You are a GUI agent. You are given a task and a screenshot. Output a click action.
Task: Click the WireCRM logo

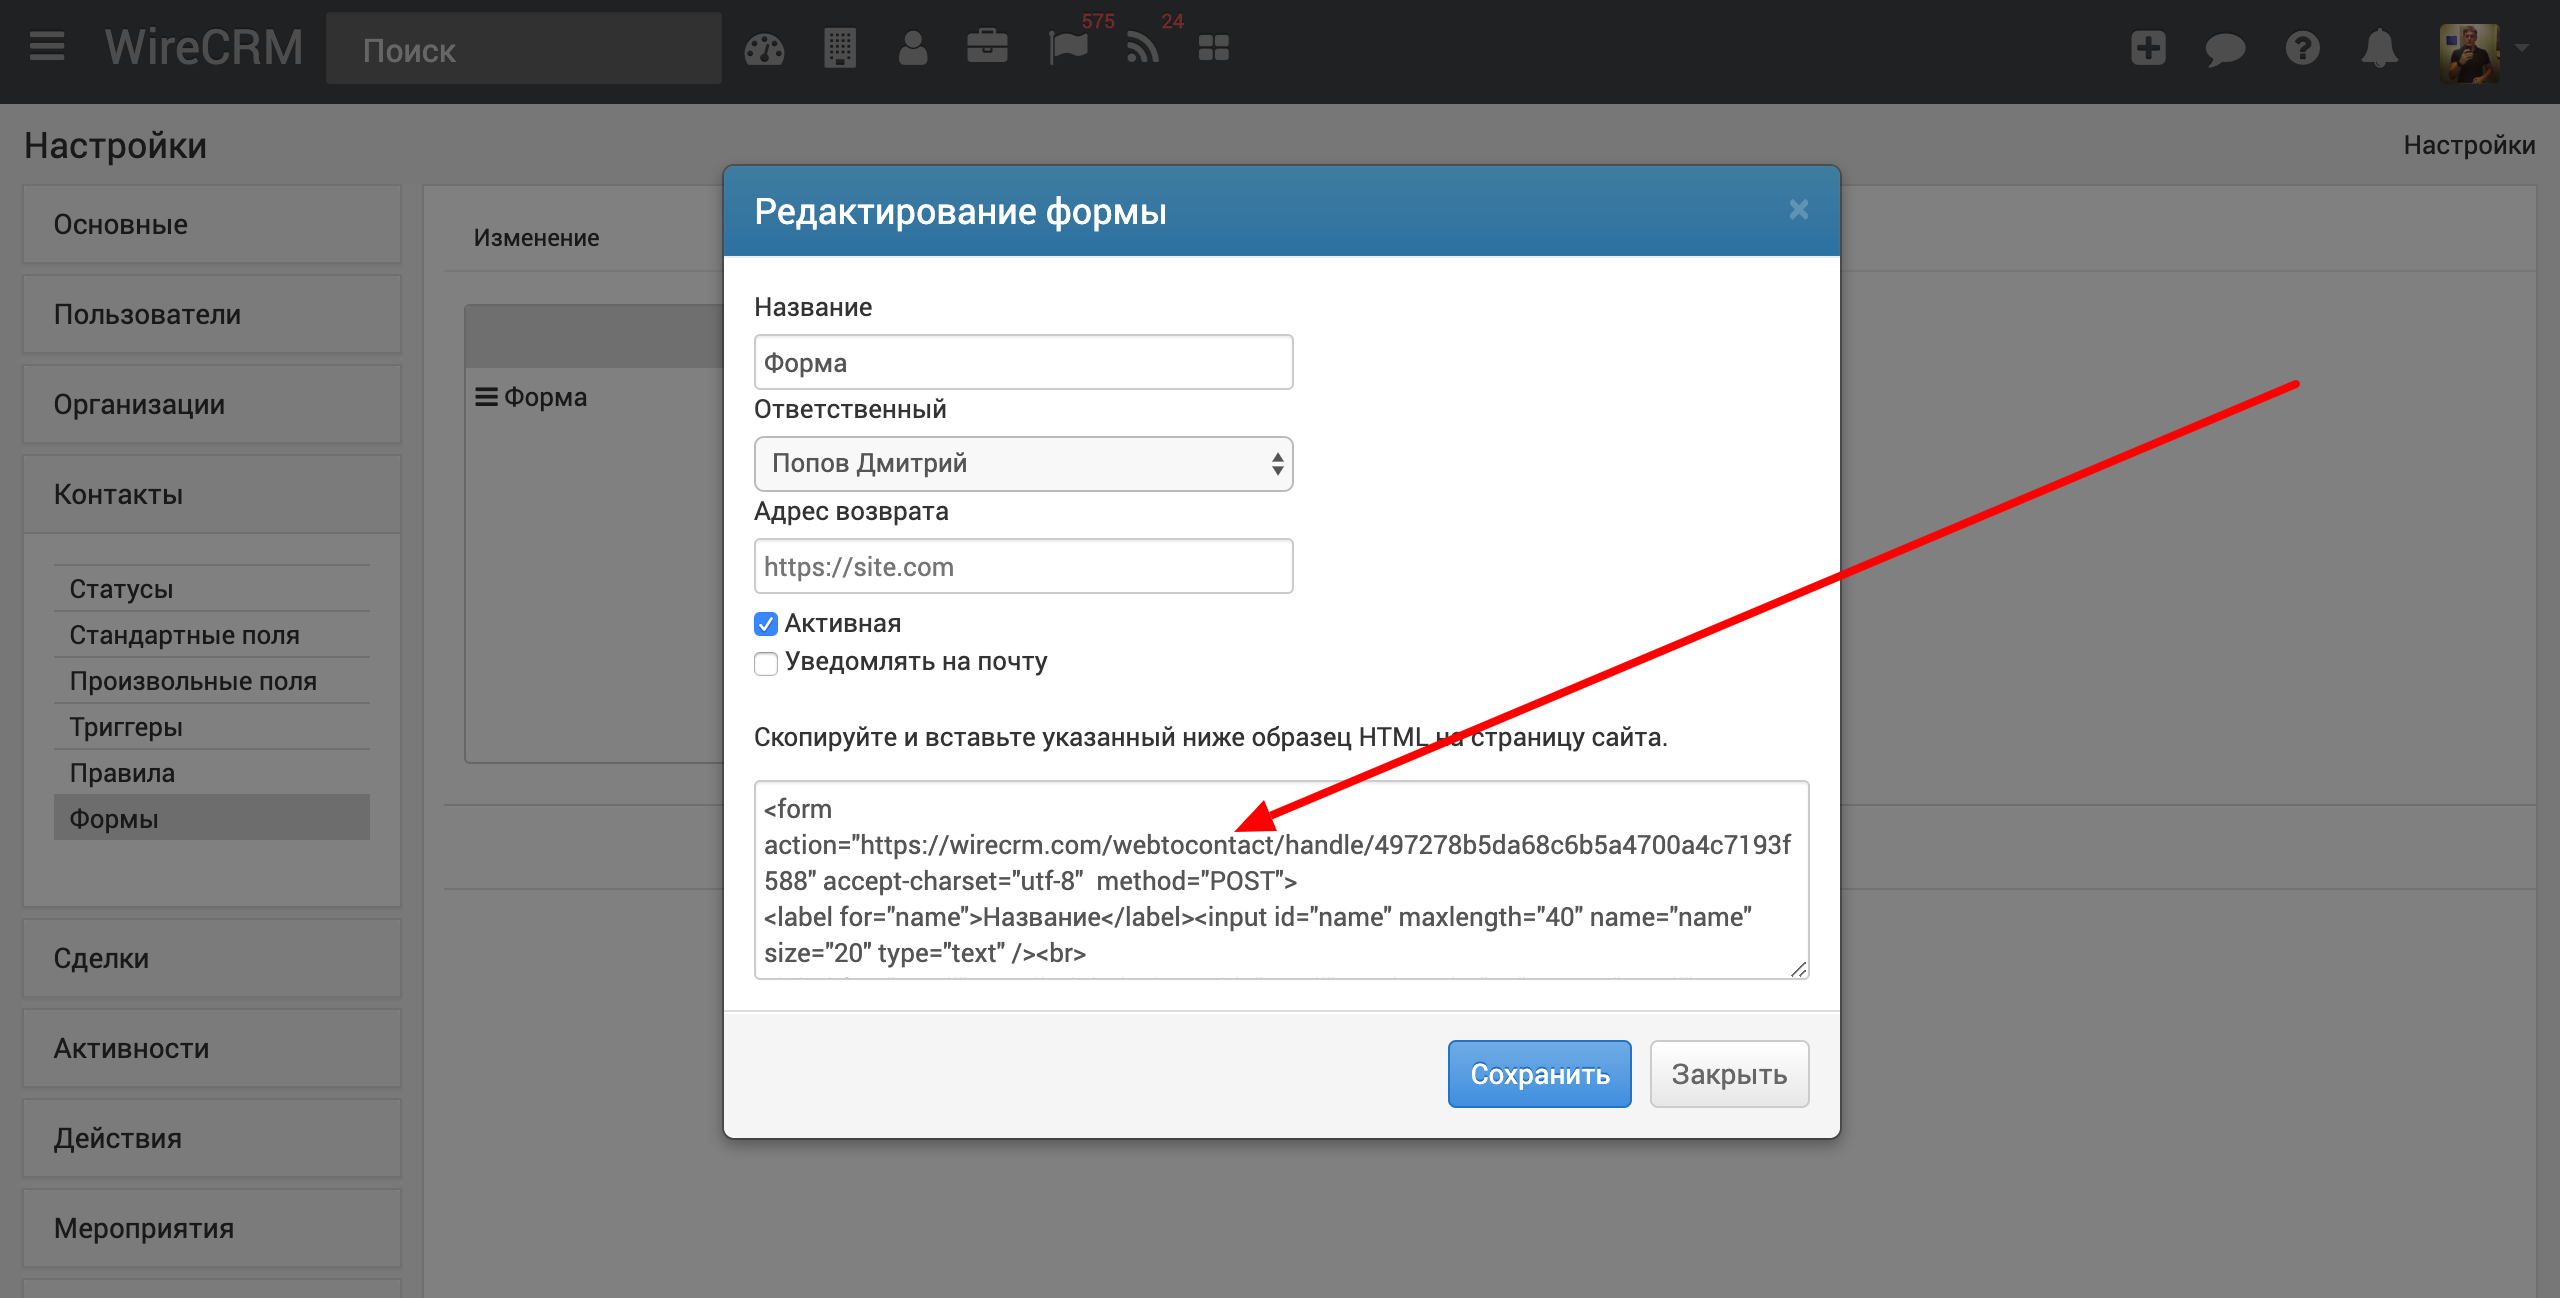click(204, 47)
